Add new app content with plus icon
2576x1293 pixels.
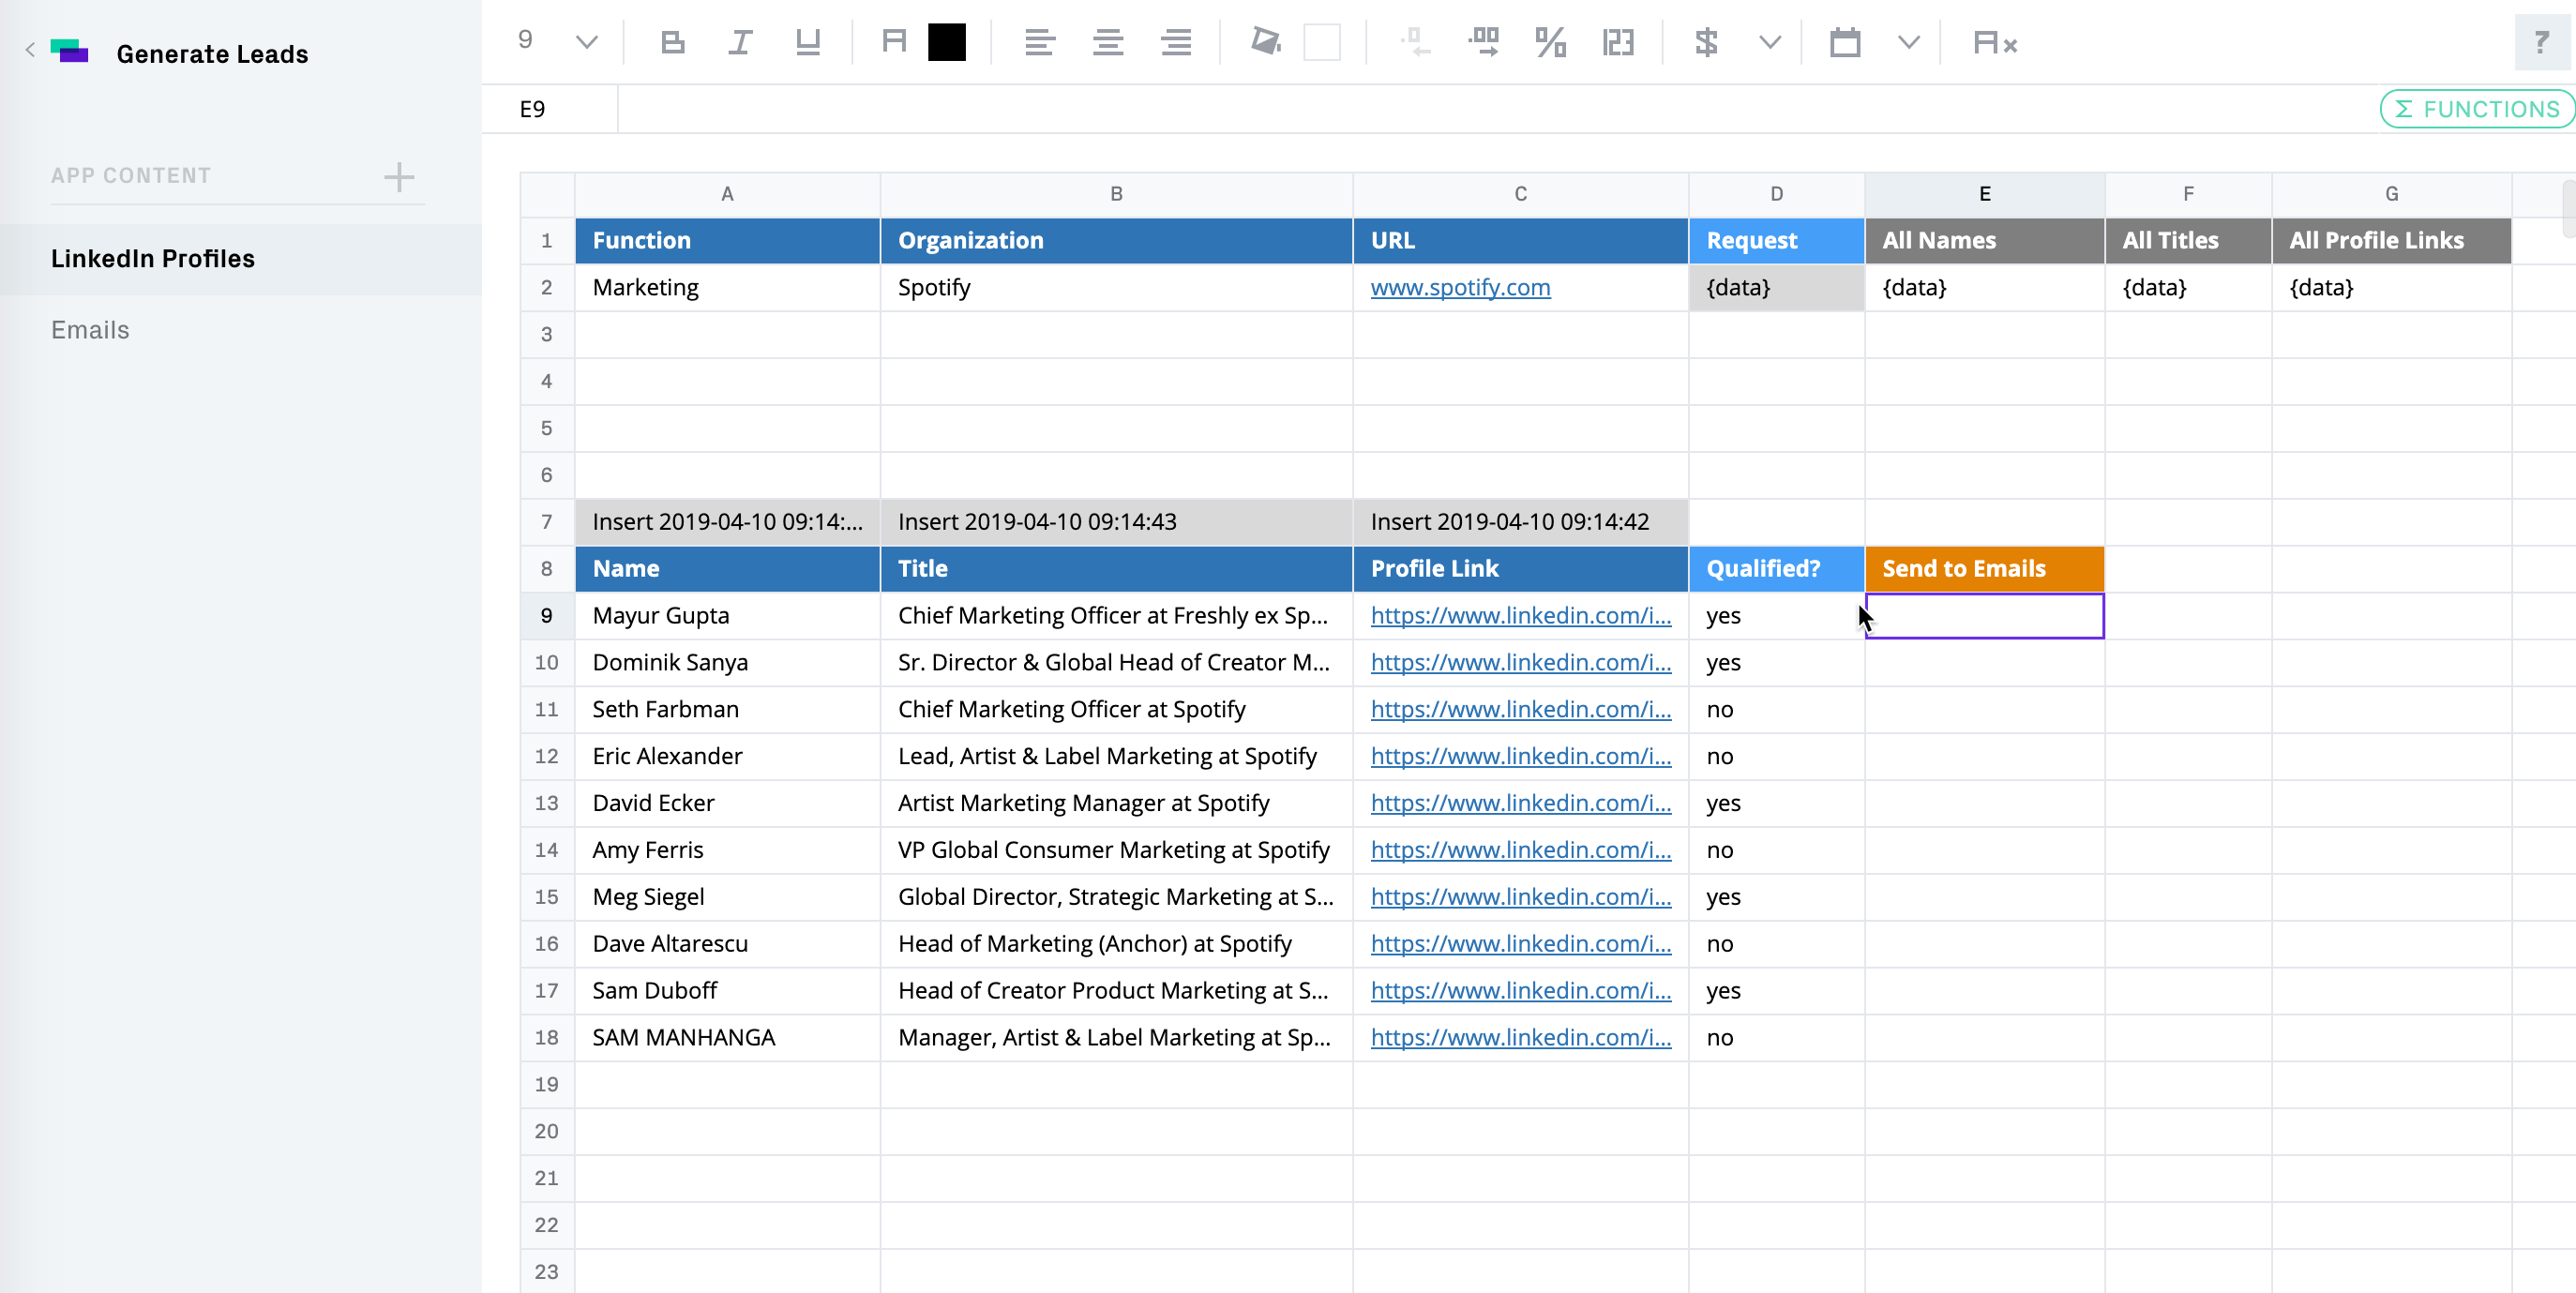coord(398,177)
